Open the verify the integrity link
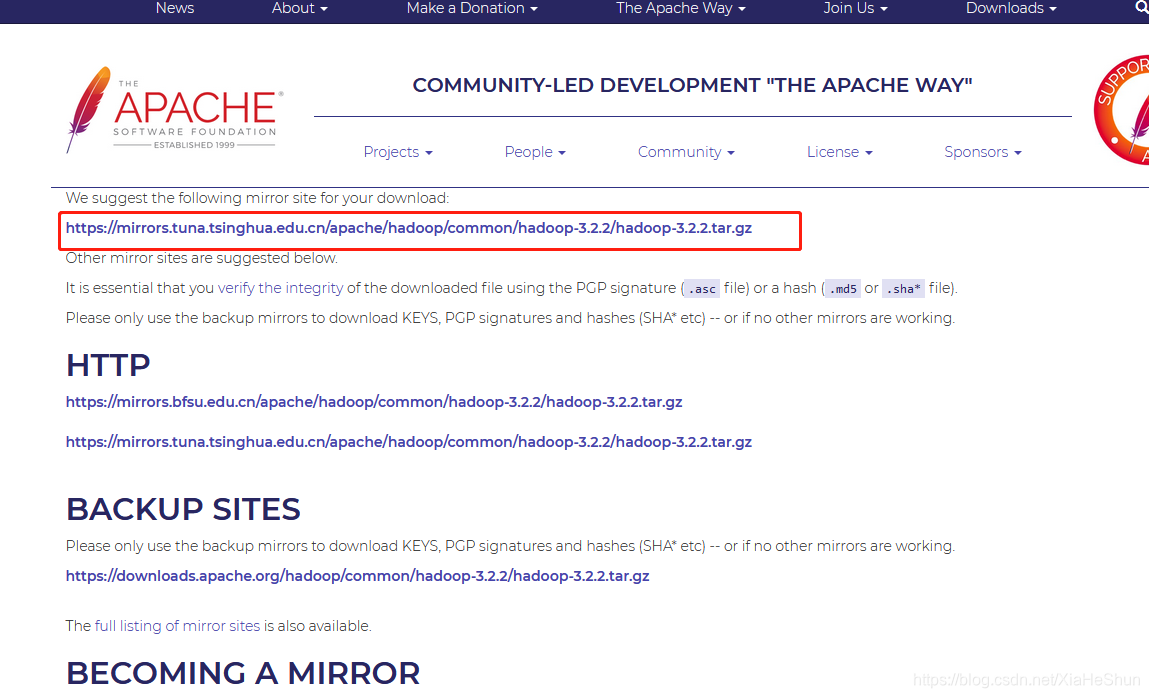This screenshot has width=1149, height=698. point(280,288)
